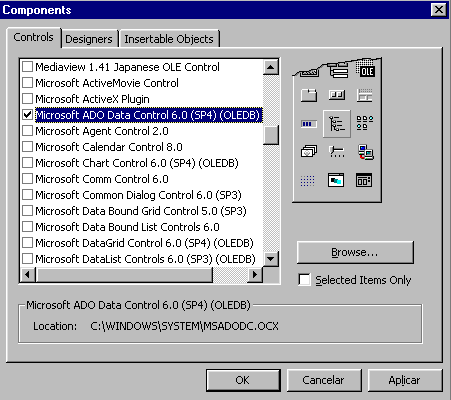451x400 pixels.
Task: Click the ImageList stacked pictures icon
Action: pos(309,151)
